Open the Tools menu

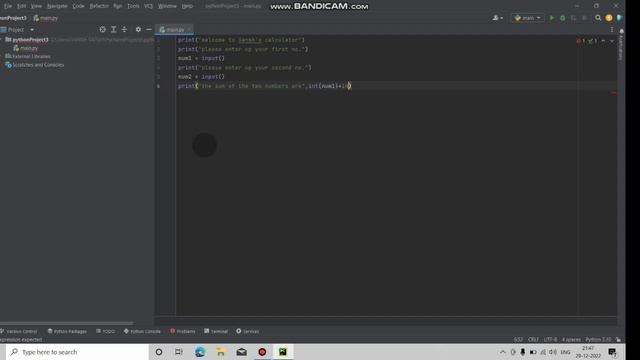click(133, 6)
